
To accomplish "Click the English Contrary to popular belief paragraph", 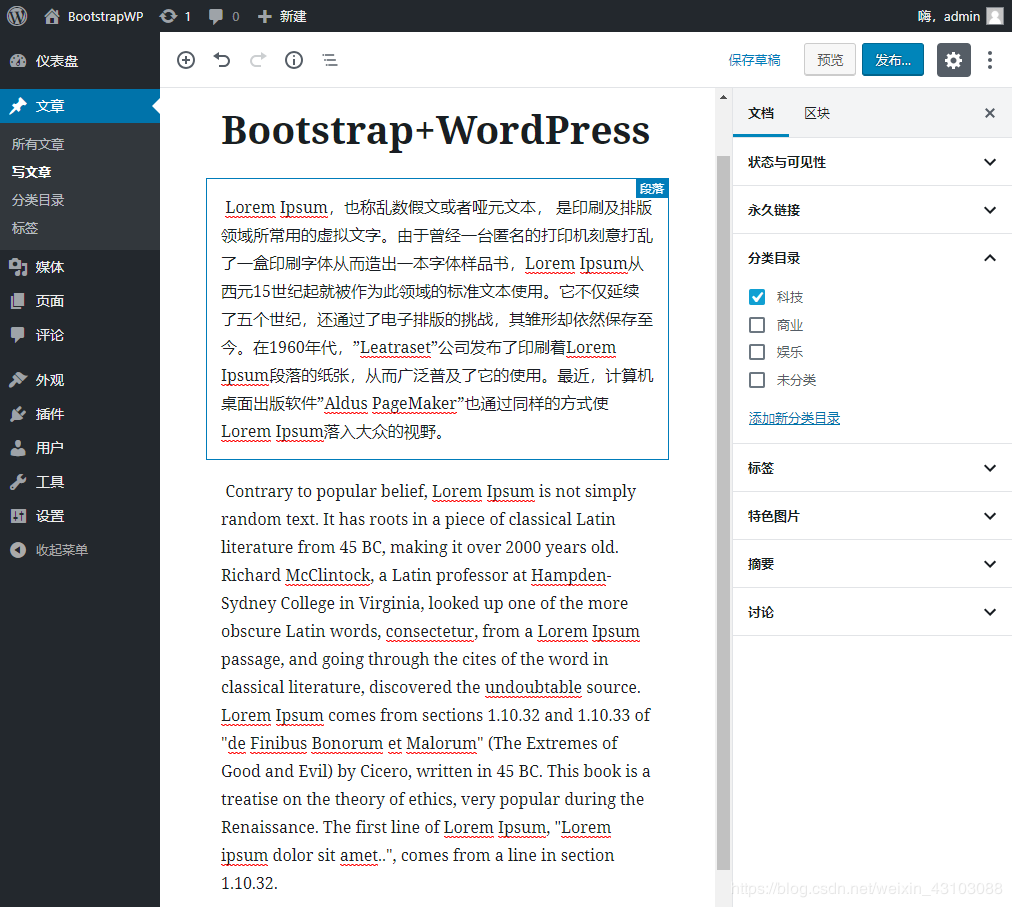I will [x=437, y=687].
